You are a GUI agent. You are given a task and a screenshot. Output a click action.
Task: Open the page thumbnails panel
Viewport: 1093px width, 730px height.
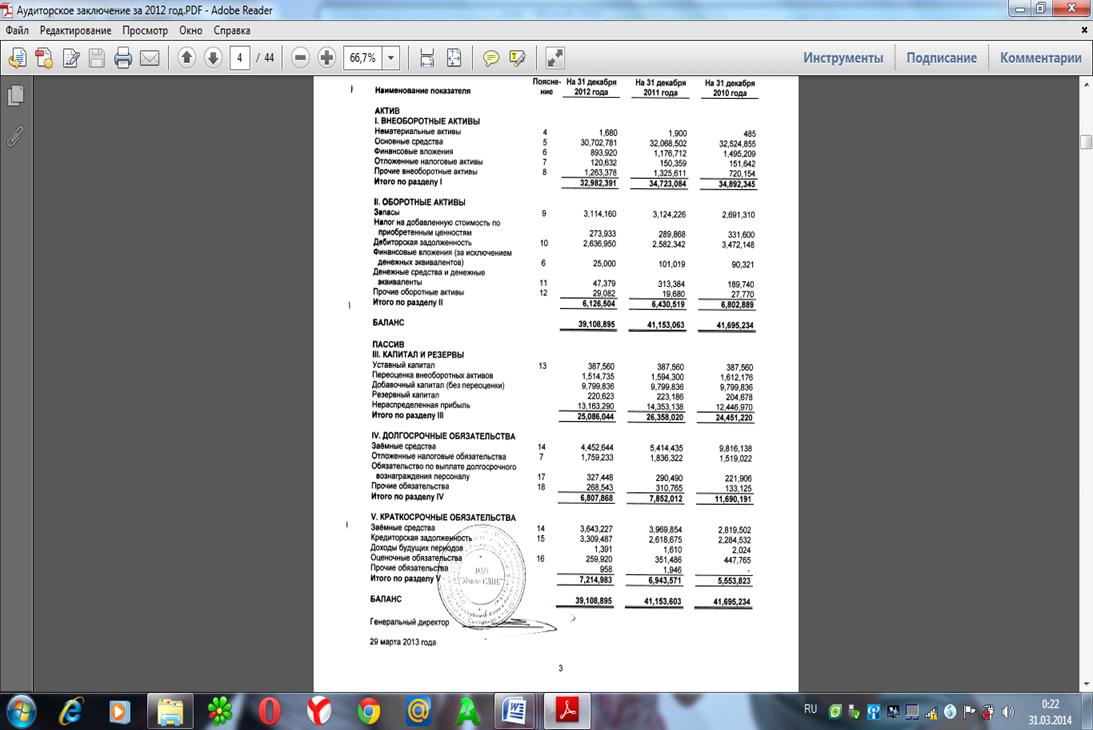pos(15,96)
